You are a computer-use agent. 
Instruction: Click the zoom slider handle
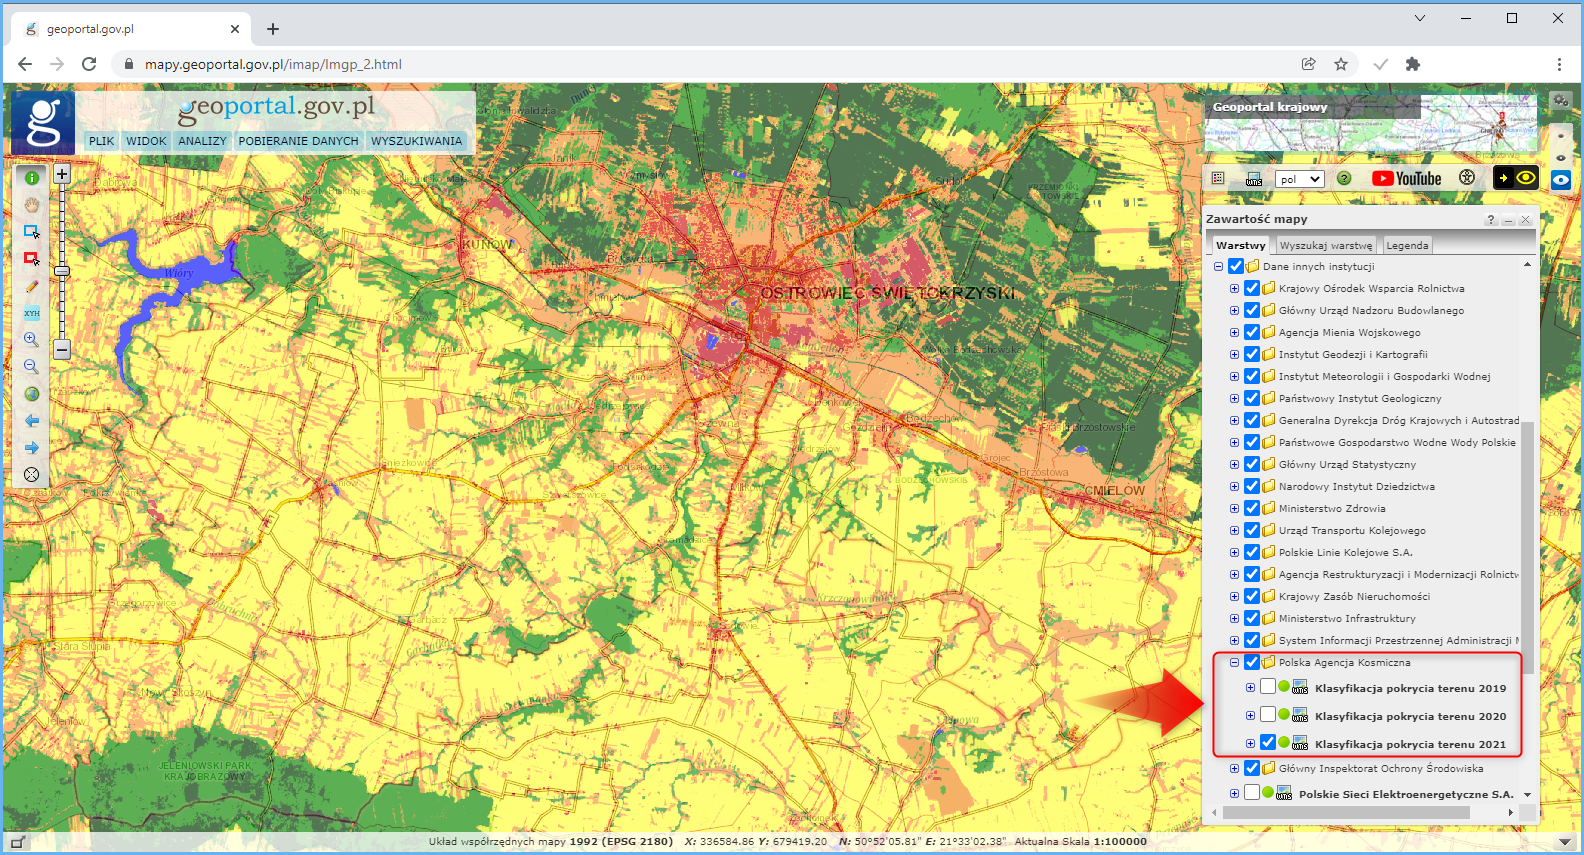point(62,271)
